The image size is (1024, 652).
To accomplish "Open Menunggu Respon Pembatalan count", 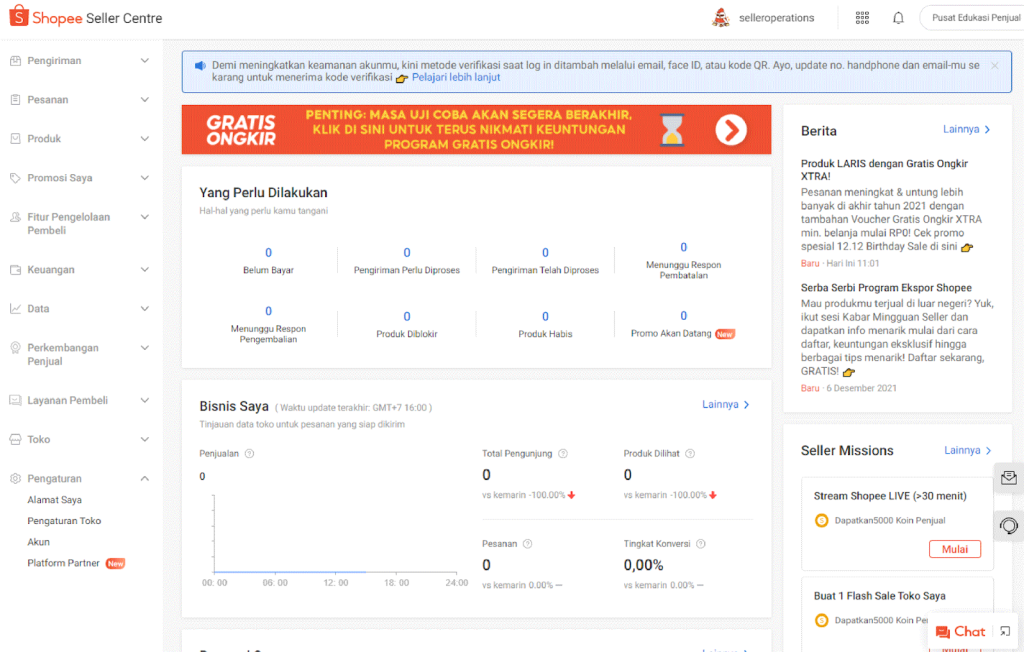I will pos(684,248).
